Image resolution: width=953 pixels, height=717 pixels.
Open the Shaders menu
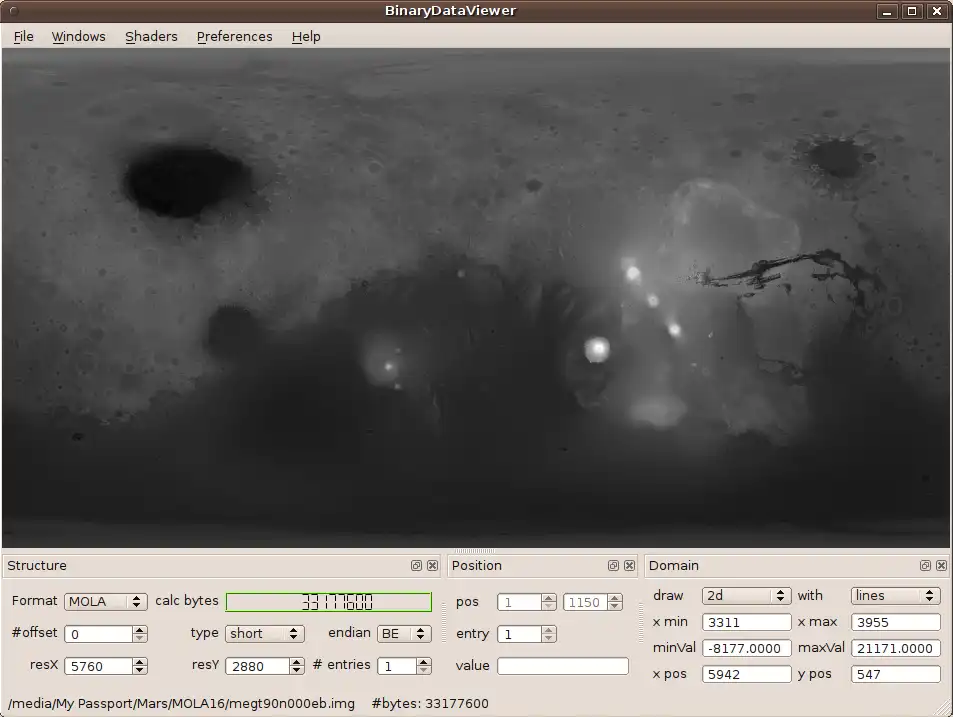click(x=151, y=36)
